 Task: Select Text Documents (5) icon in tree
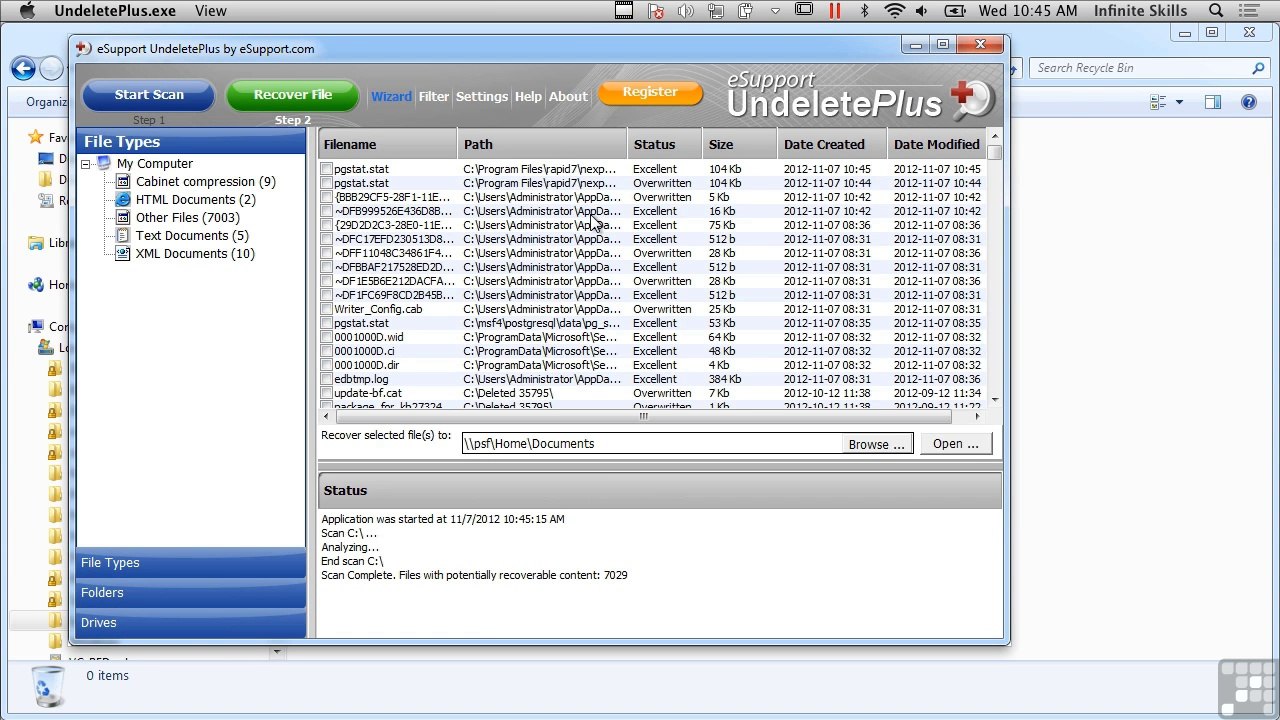click(122, 236)
